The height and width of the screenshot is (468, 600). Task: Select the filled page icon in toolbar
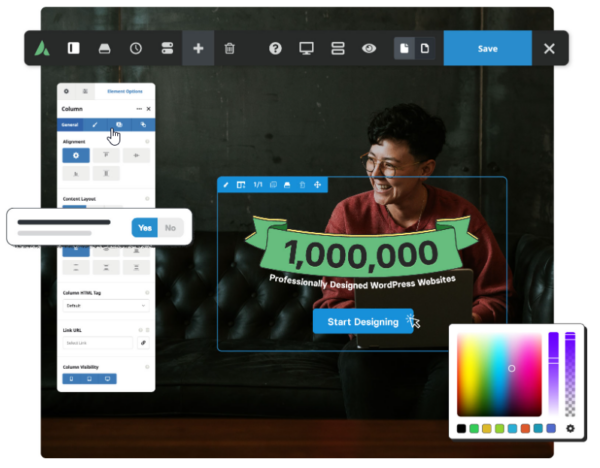coord(404,49)
